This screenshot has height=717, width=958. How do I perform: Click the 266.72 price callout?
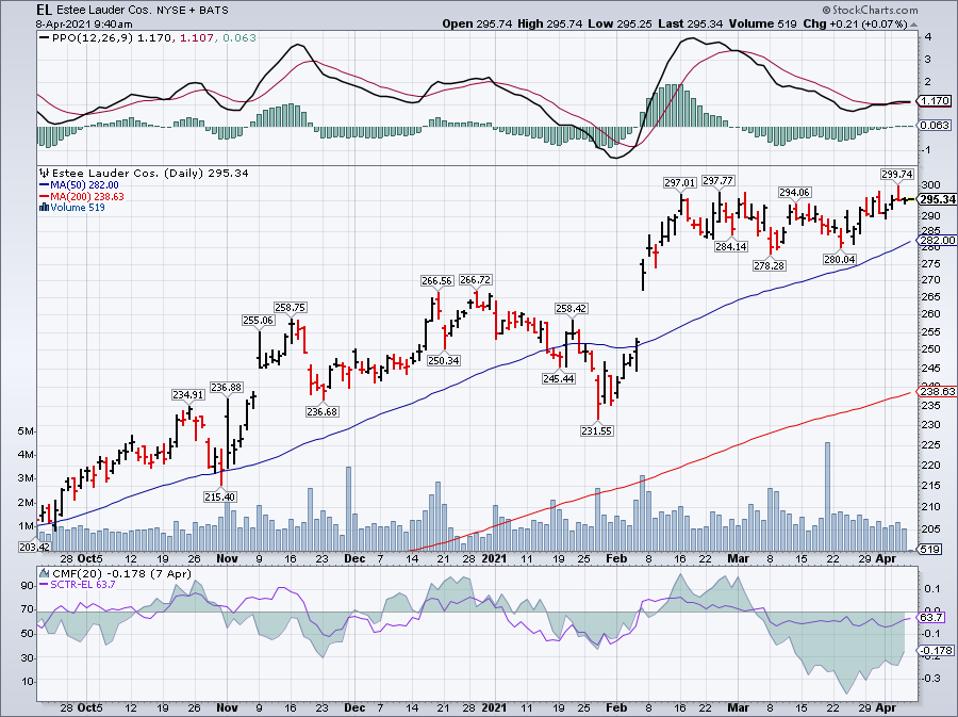tap(475, 280)
